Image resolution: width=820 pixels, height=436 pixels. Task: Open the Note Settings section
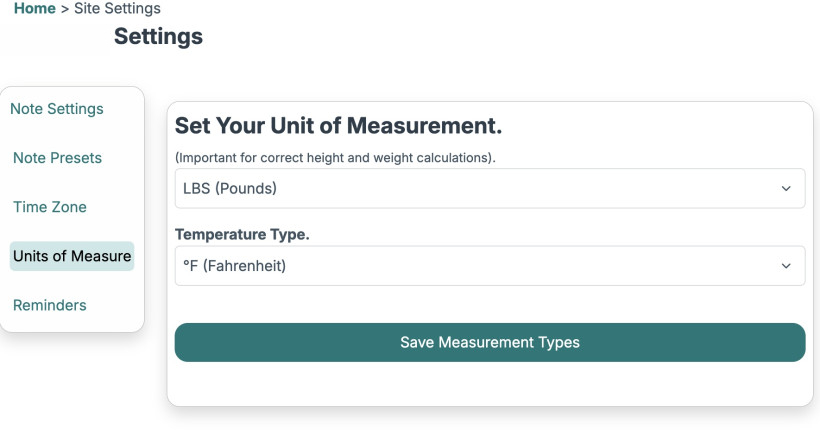(x=57, y=109)
